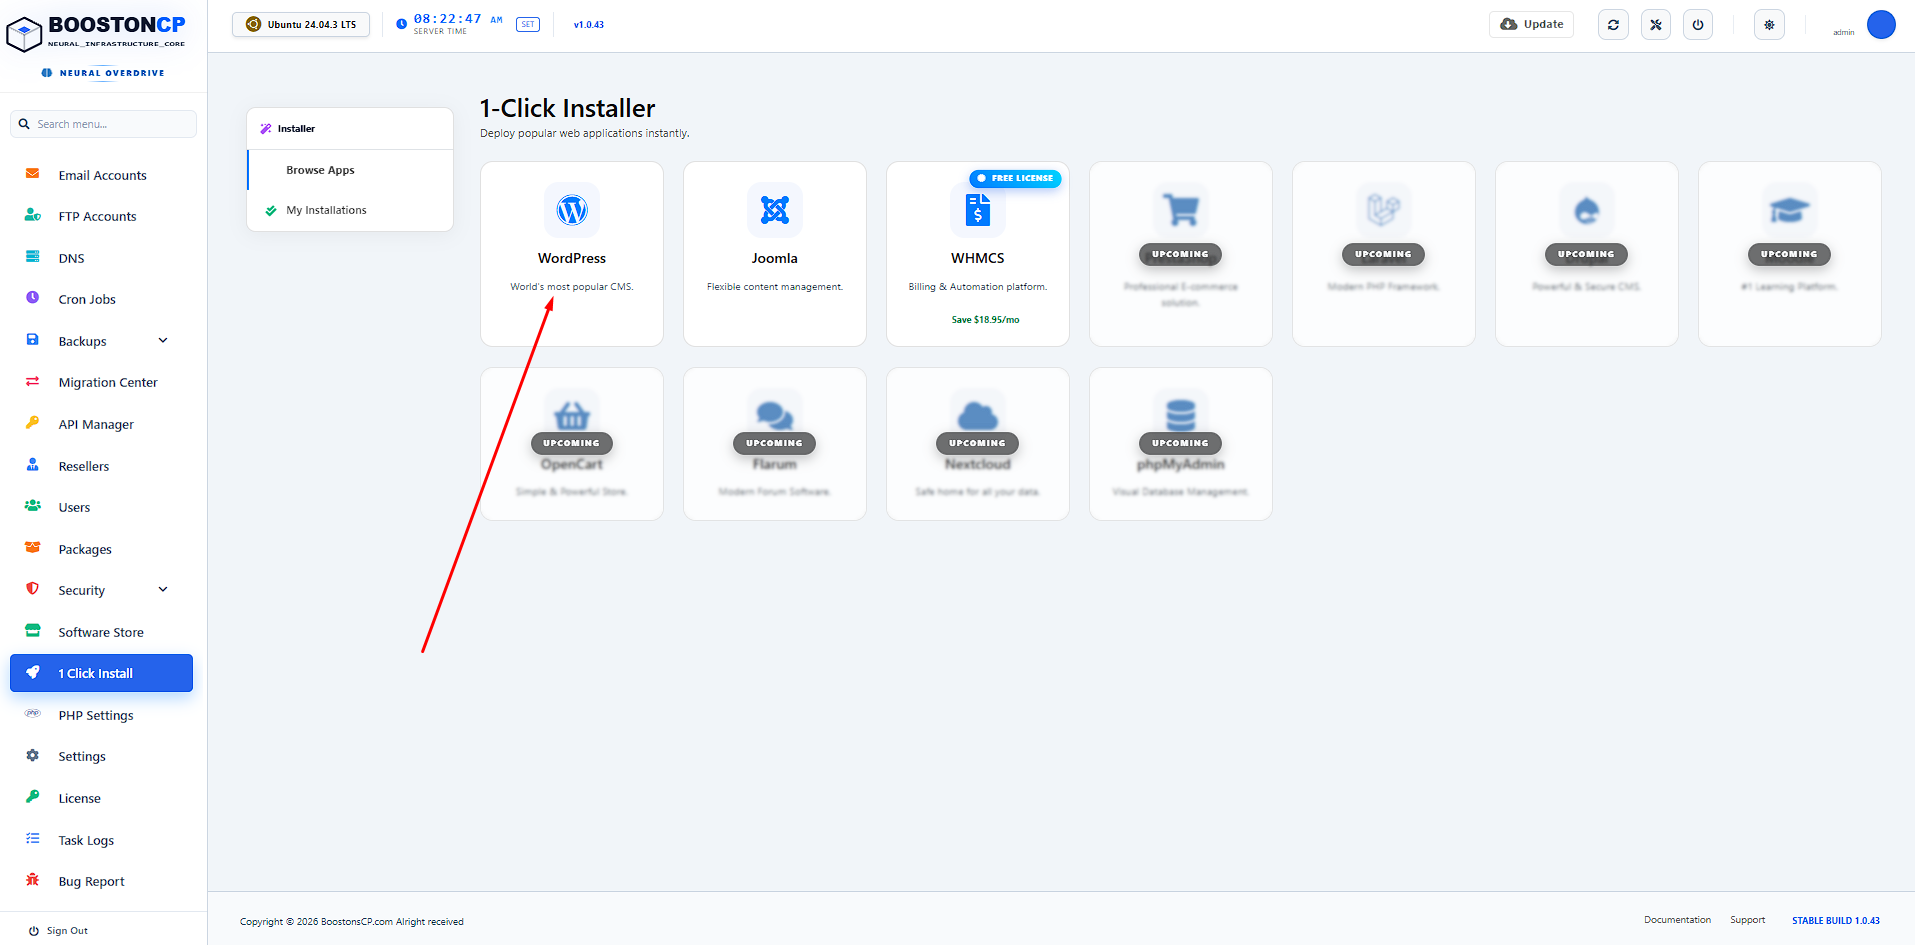
Task: Click the Email Accounts envelope icon
Action: (32, 174)
